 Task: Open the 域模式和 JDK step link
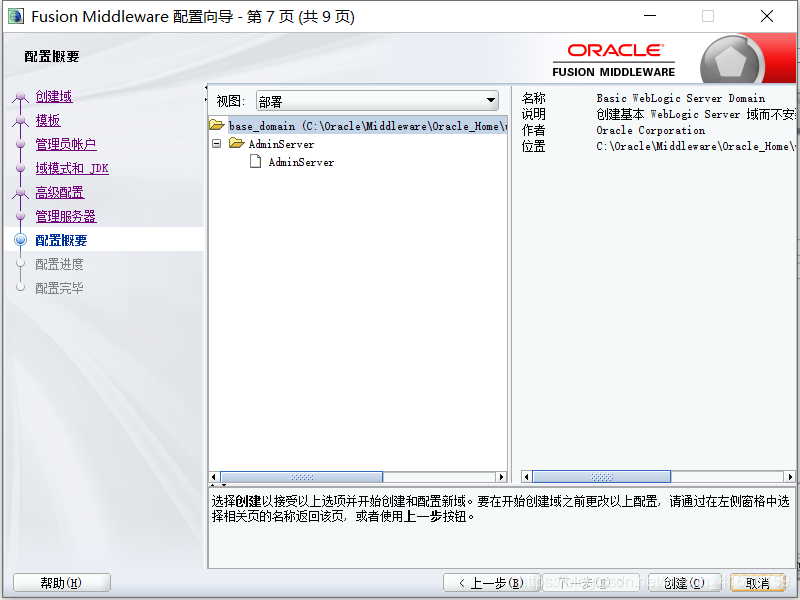(x=72, y=168)
